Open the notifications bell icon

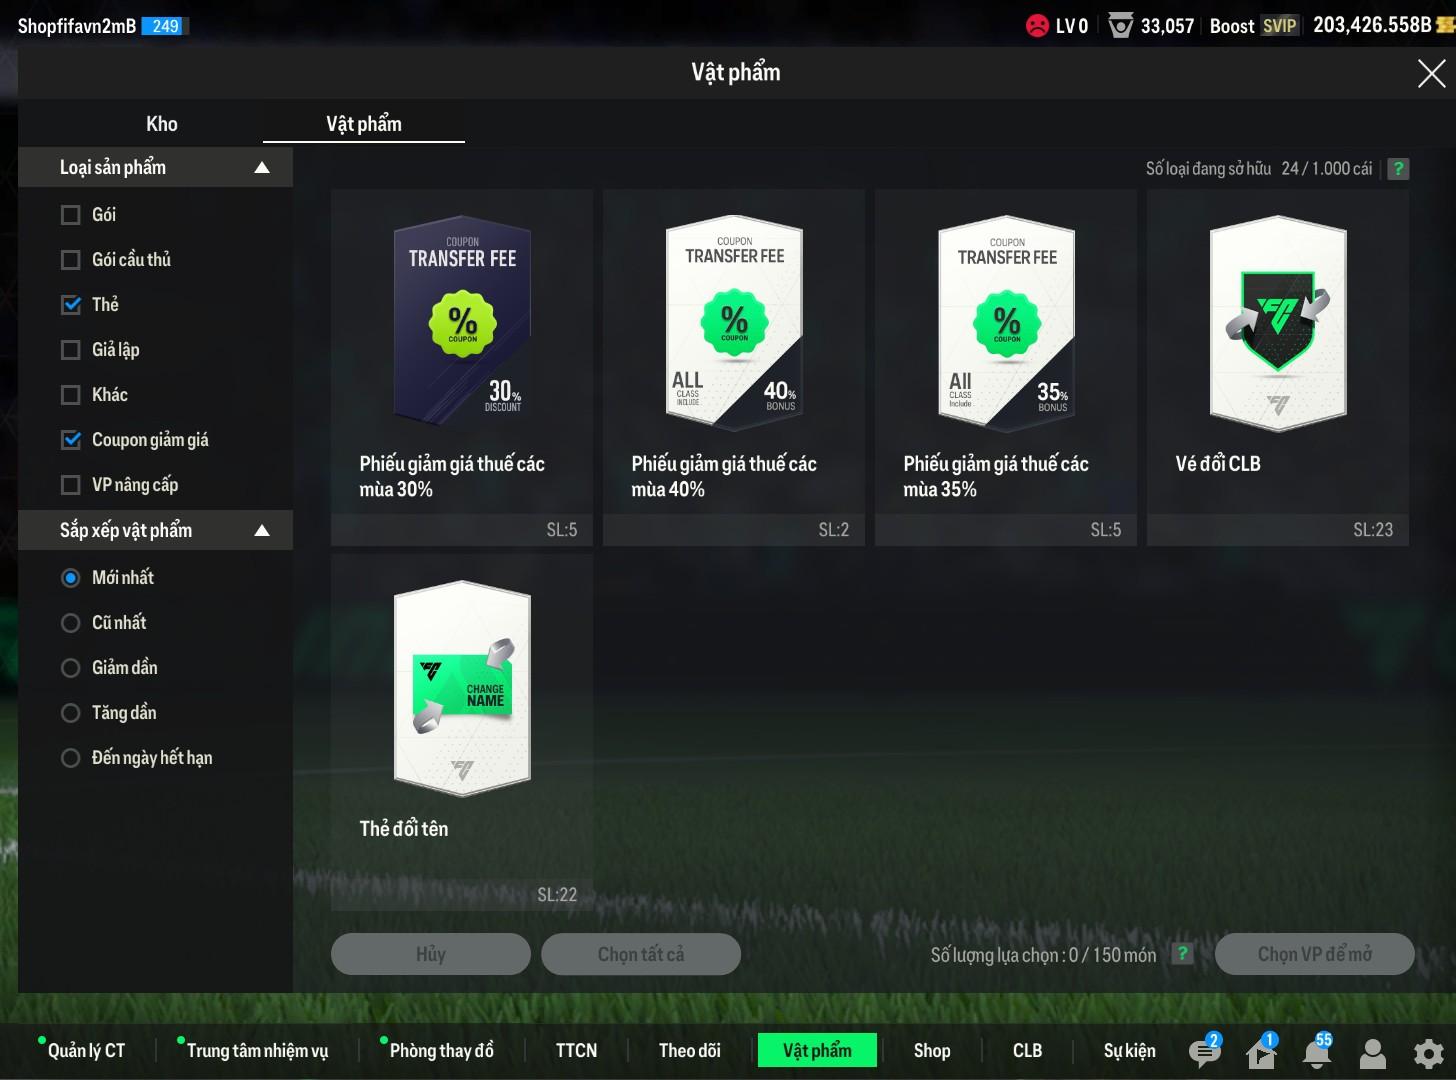[x=1317, y=1052]
